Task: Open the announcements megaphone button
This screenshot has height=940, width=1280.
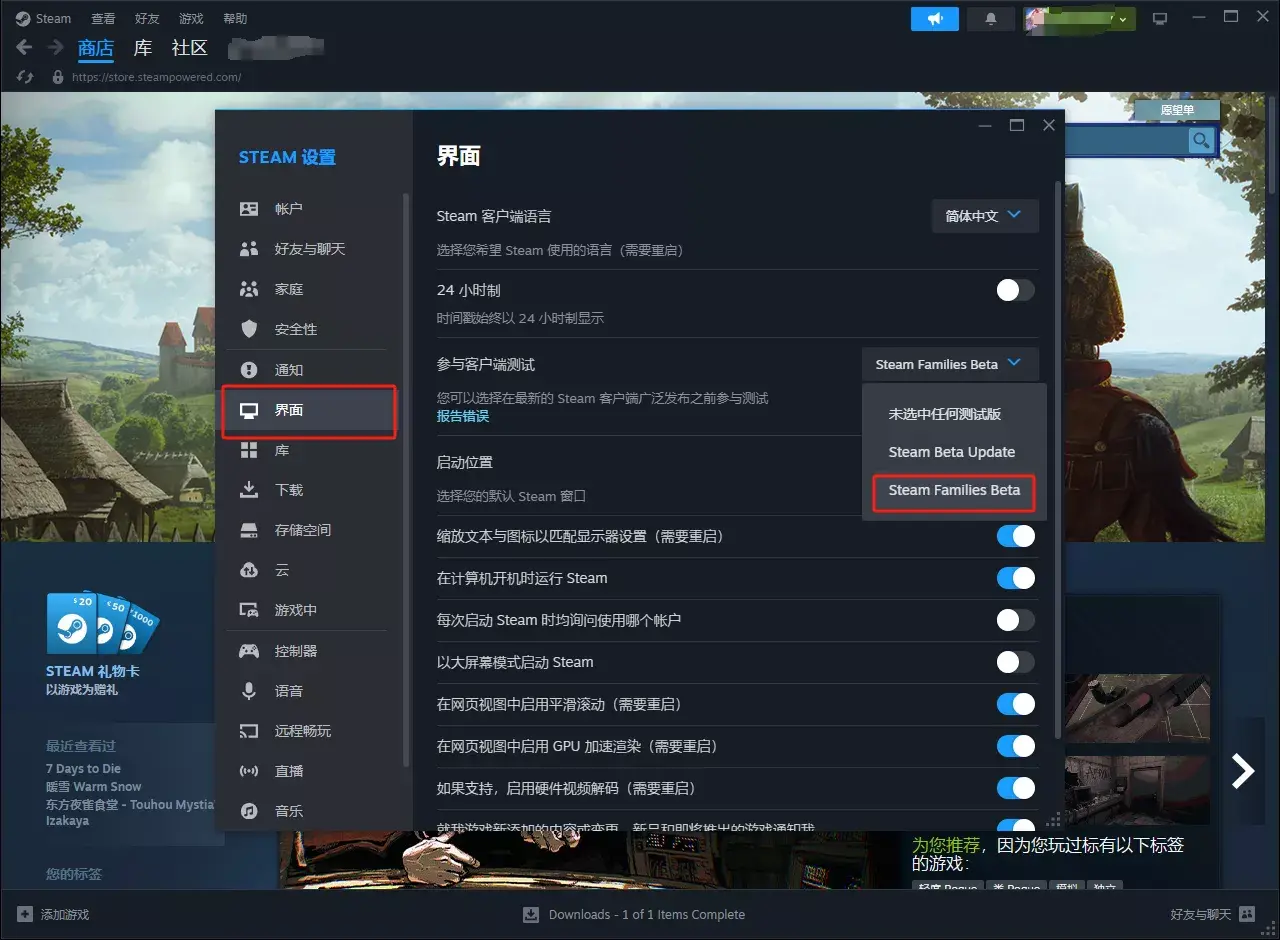Action: coord(935,18)
